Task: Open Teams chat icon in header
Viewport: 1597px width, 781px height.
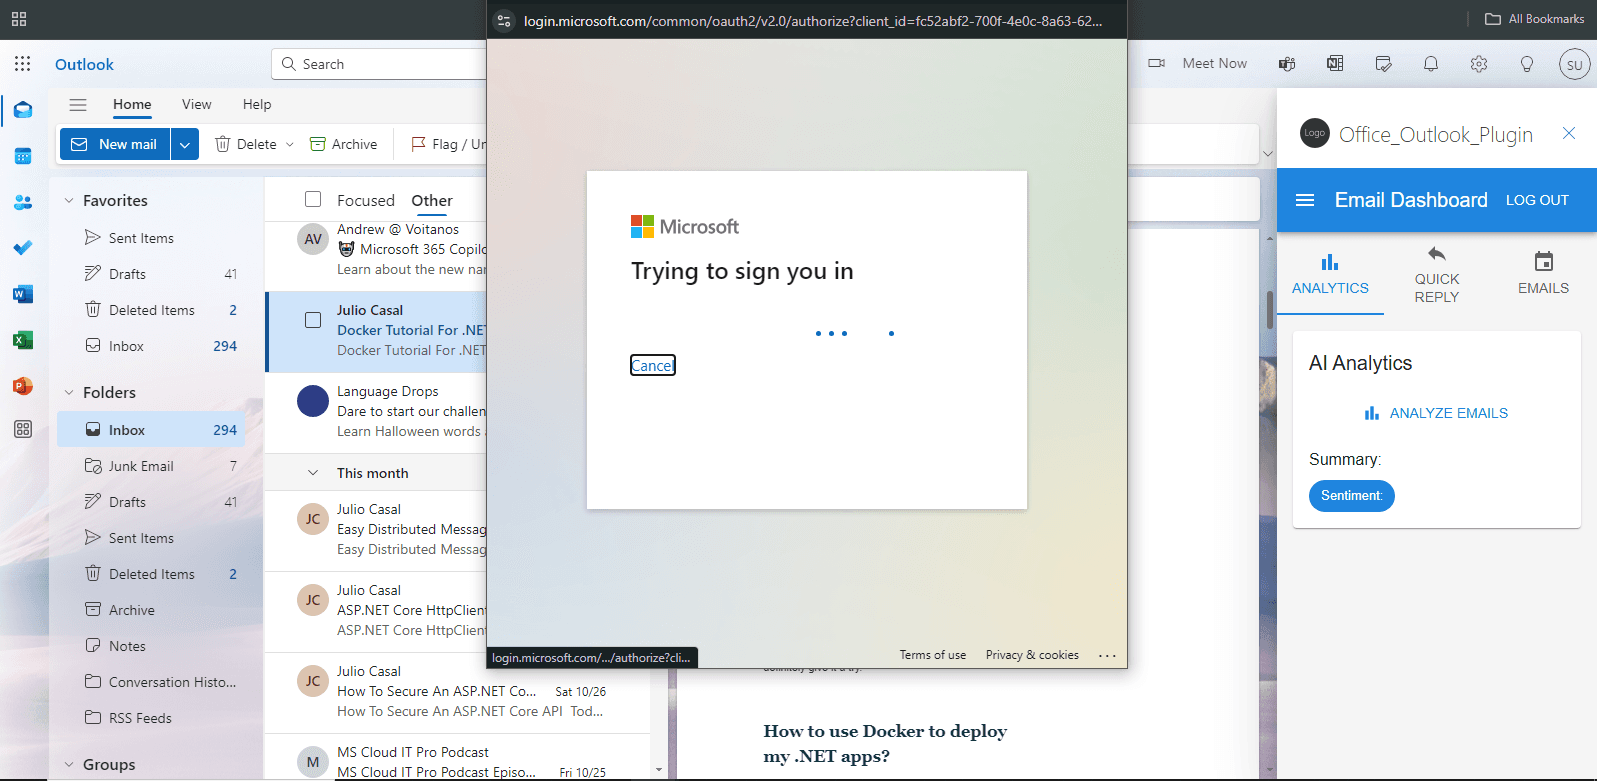Action: (1287, 64)
